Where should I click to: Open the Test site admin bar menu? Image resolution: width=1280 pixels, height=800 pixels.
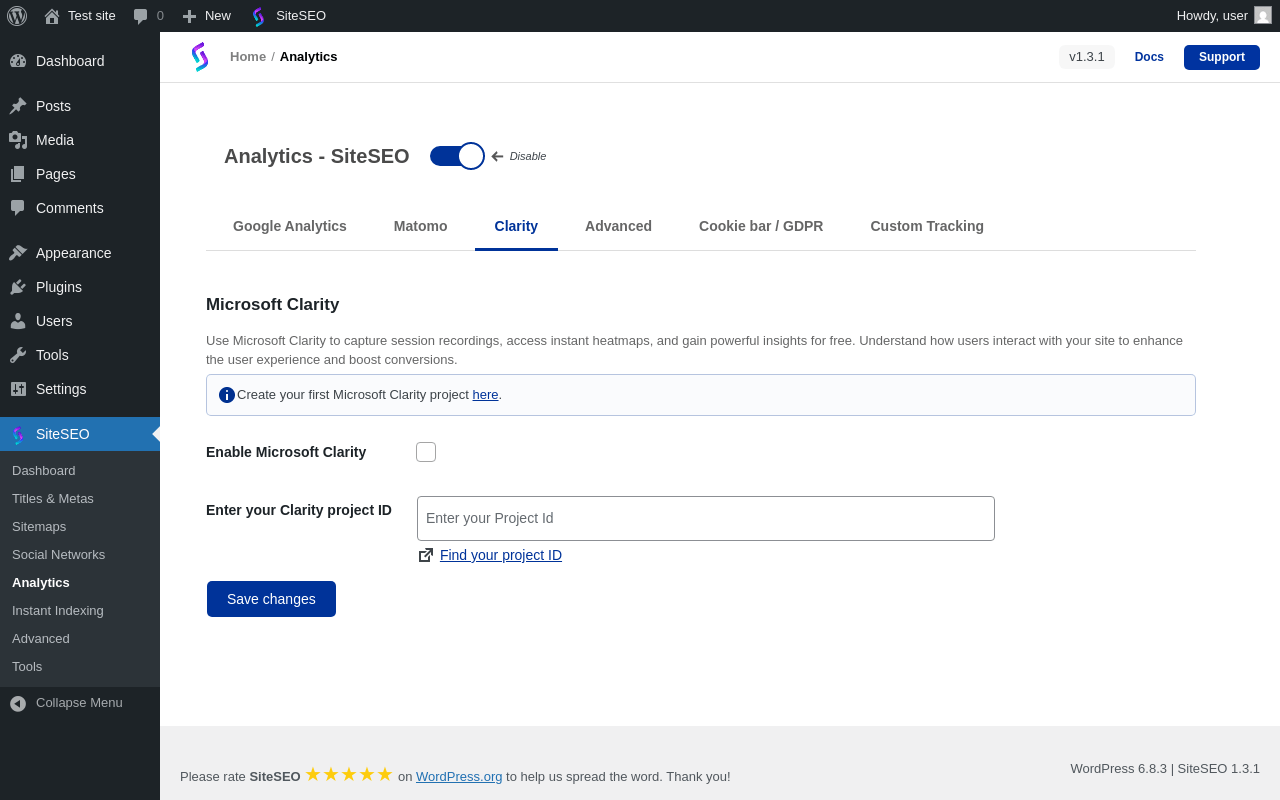(80, 16)
